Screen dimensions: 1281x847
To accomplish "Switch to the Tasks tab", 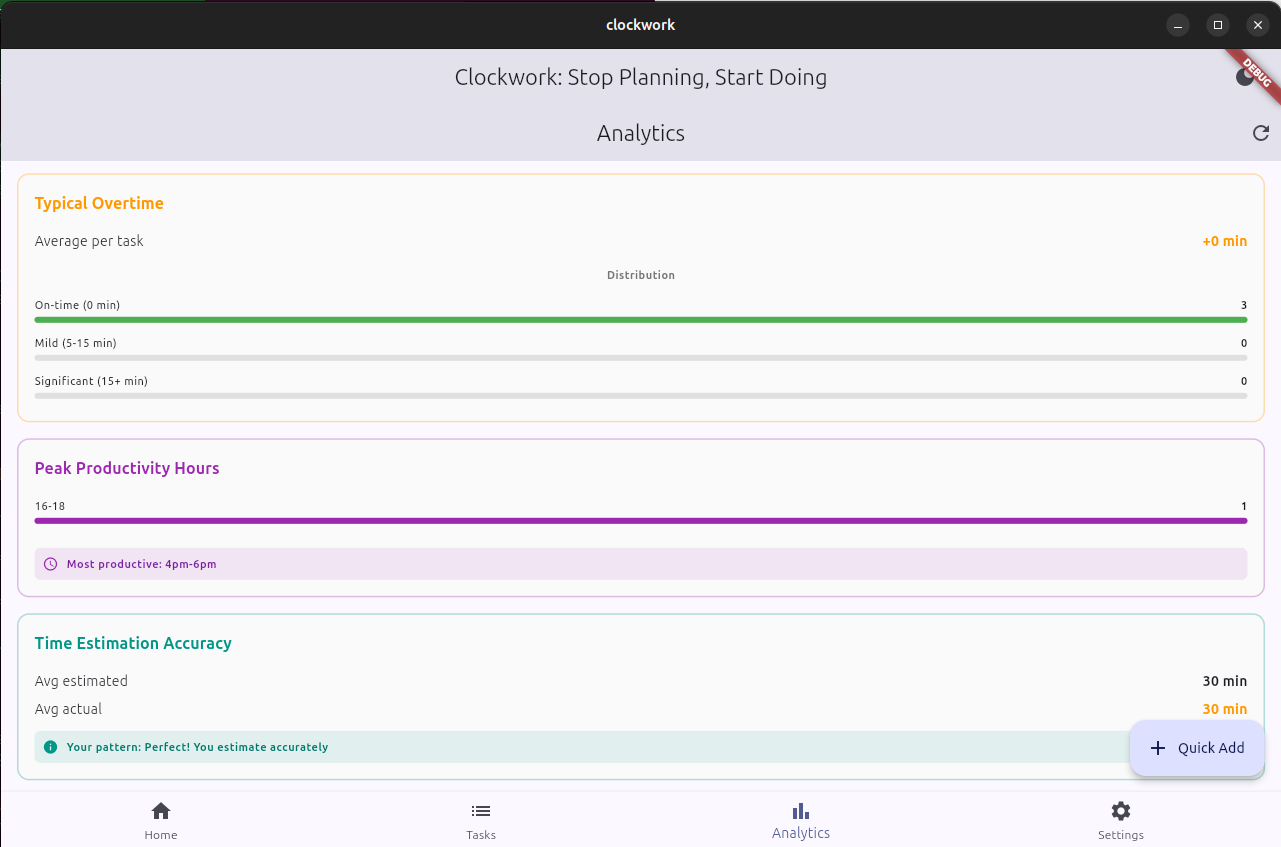I will (x=480, y=820).
